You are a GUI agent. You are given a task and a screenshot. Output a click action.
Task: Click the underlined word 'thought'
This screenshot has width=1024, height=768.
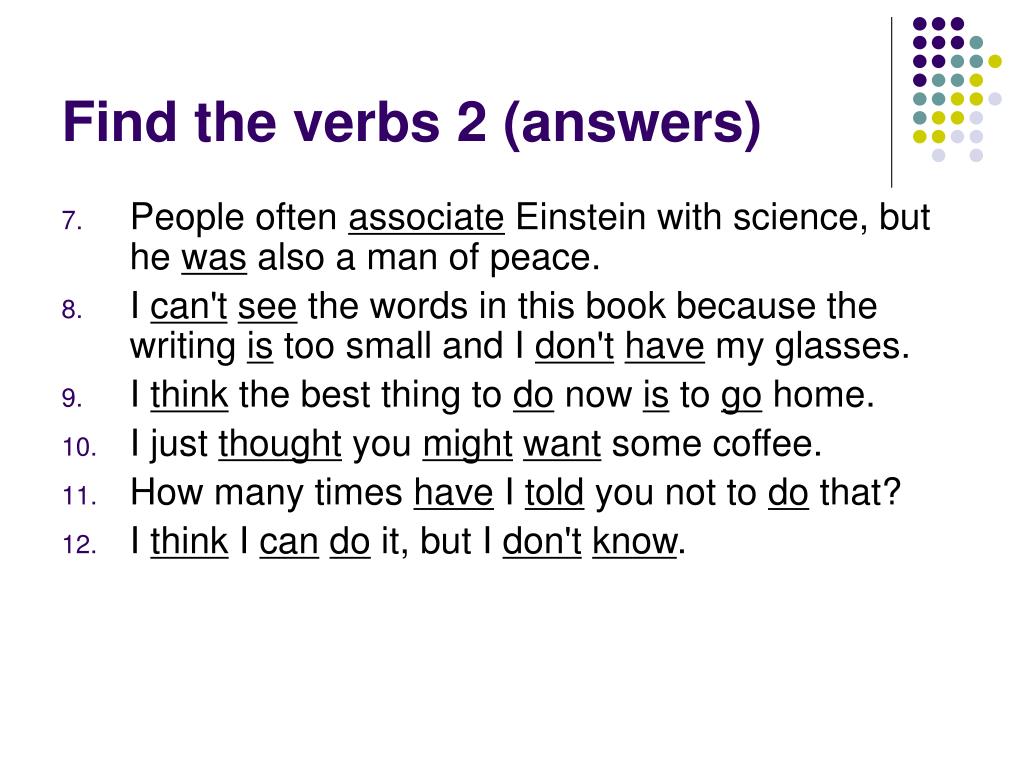point(280,445)
